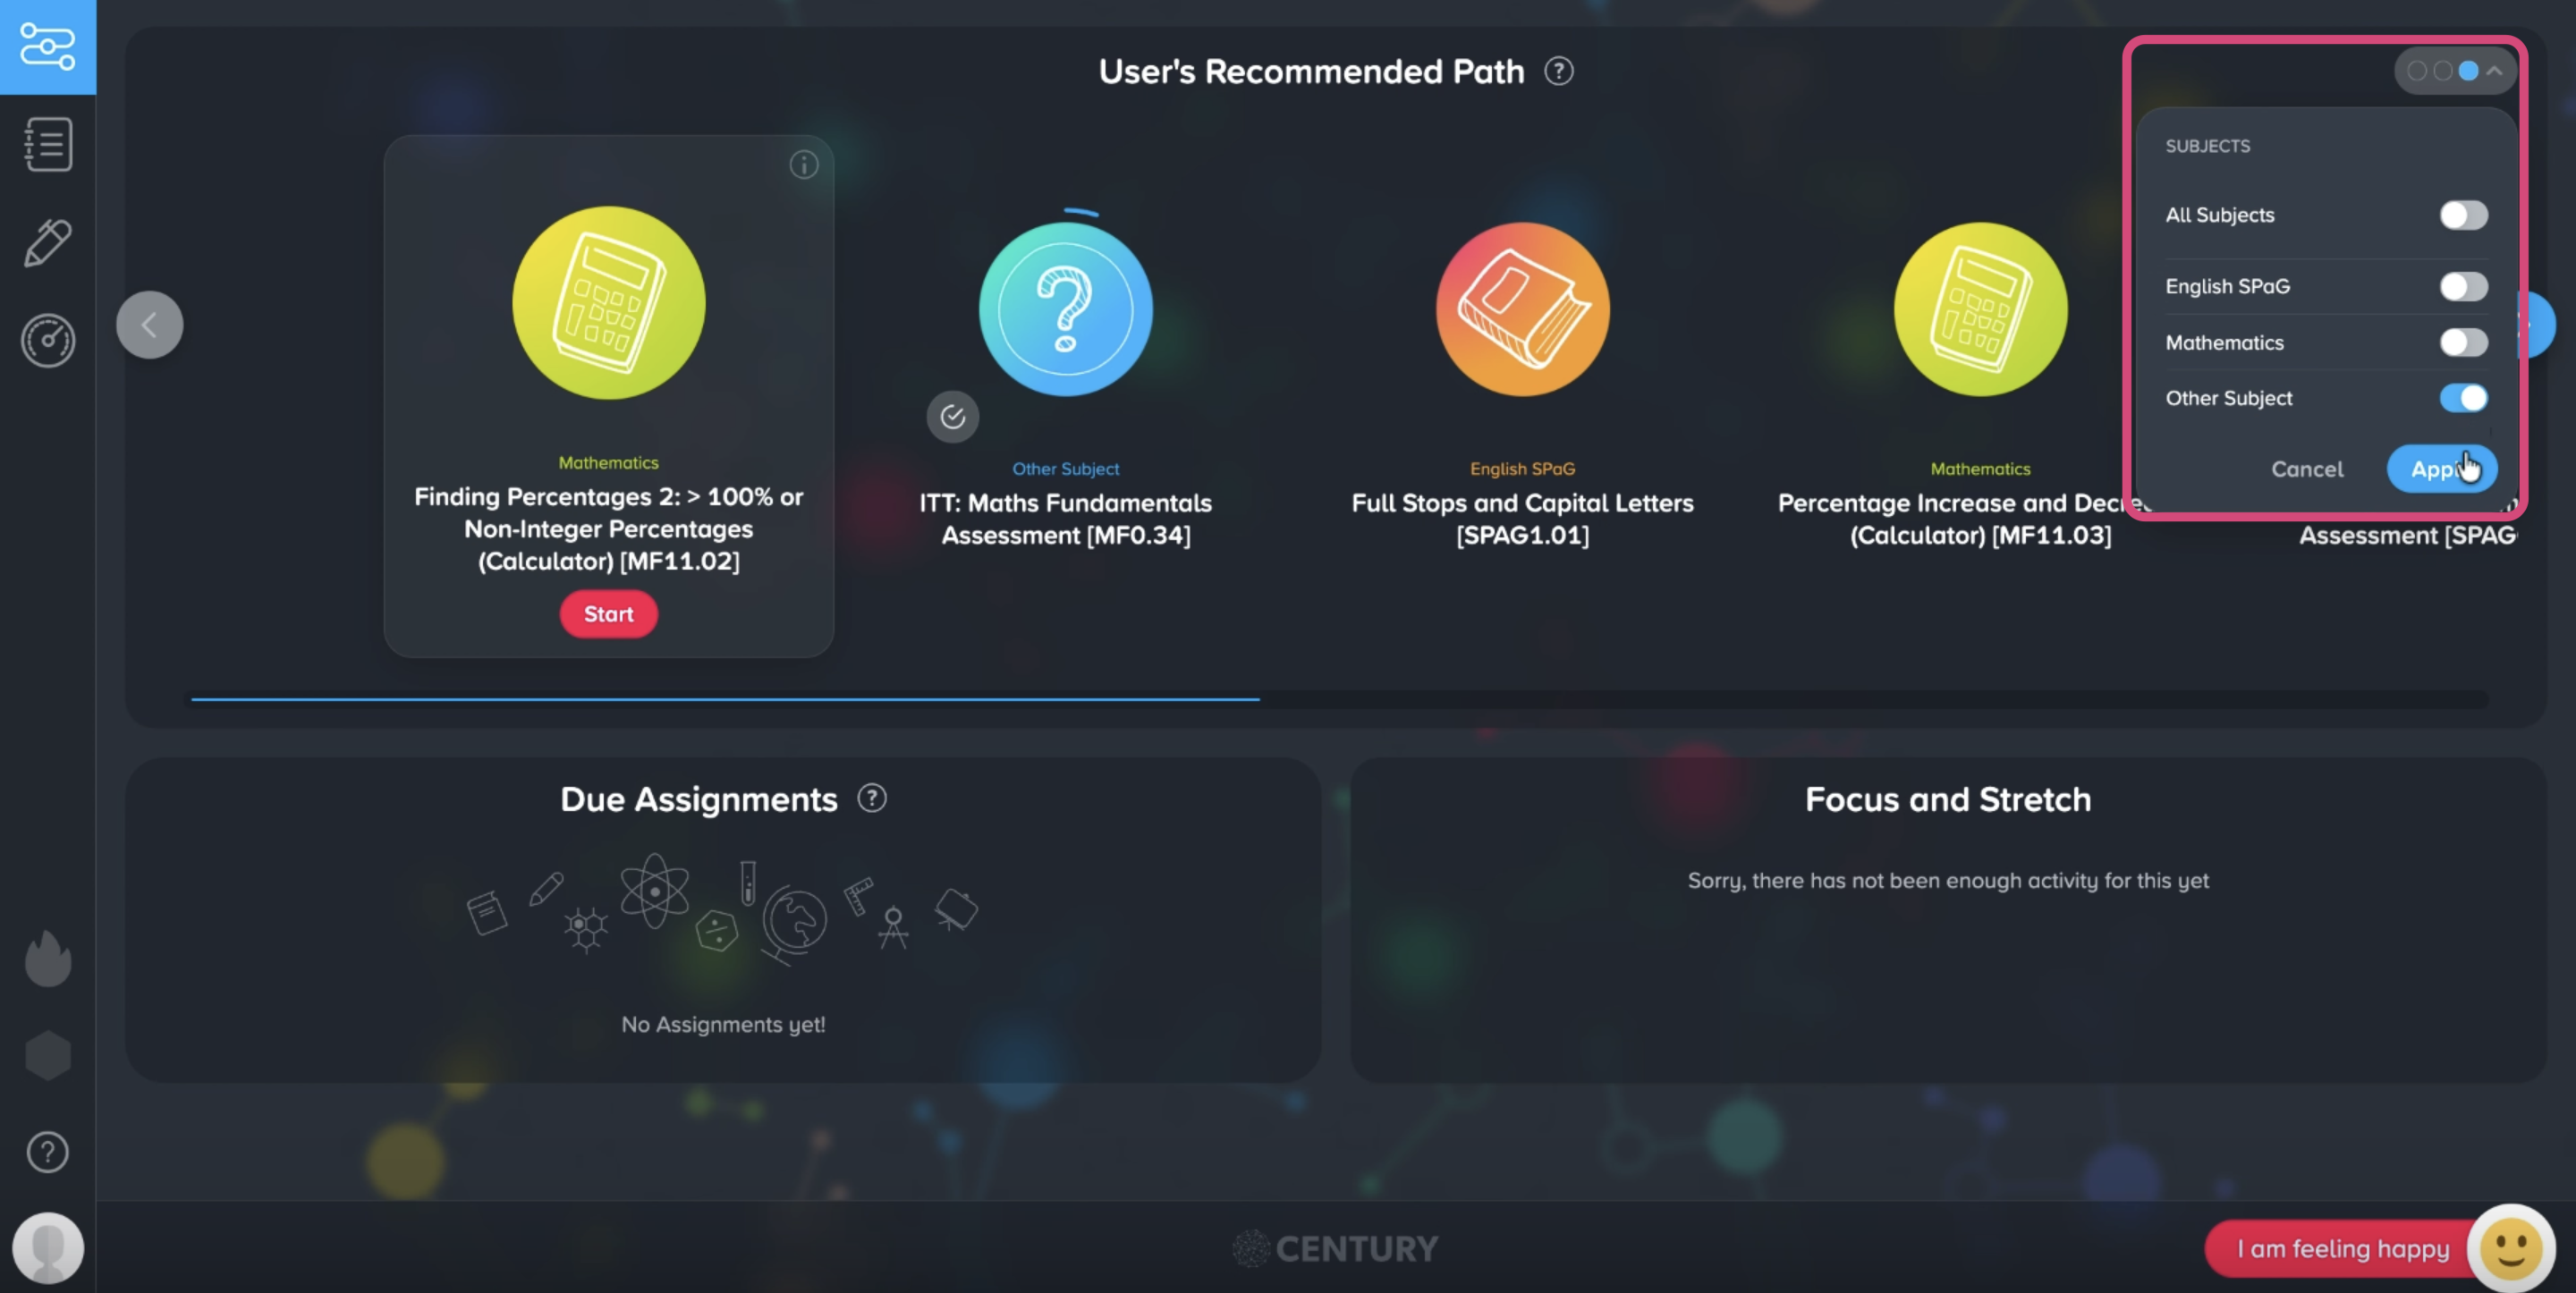Open help question mark in sidebar

(47, 1152)
